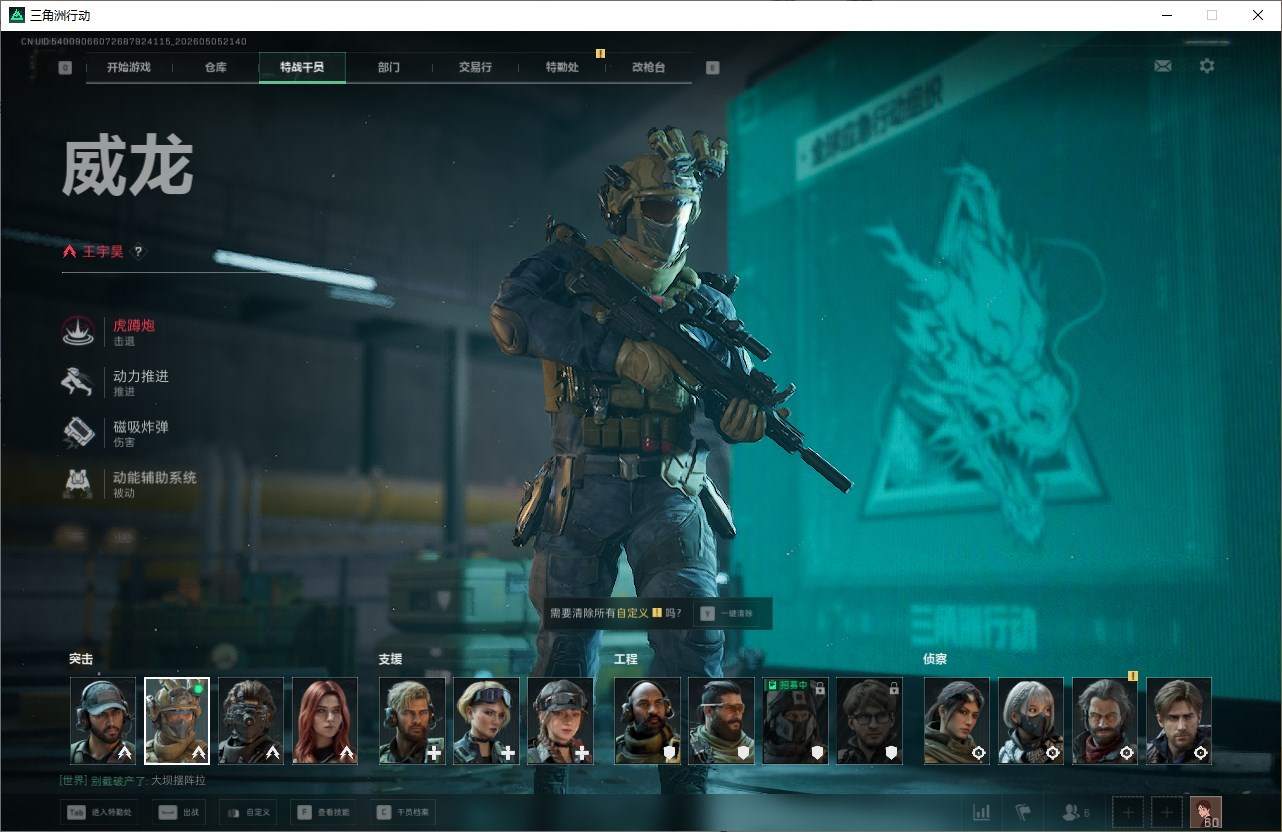
Task: Select the helmeted 威龙 operator portrait
Action: [177, 721]
